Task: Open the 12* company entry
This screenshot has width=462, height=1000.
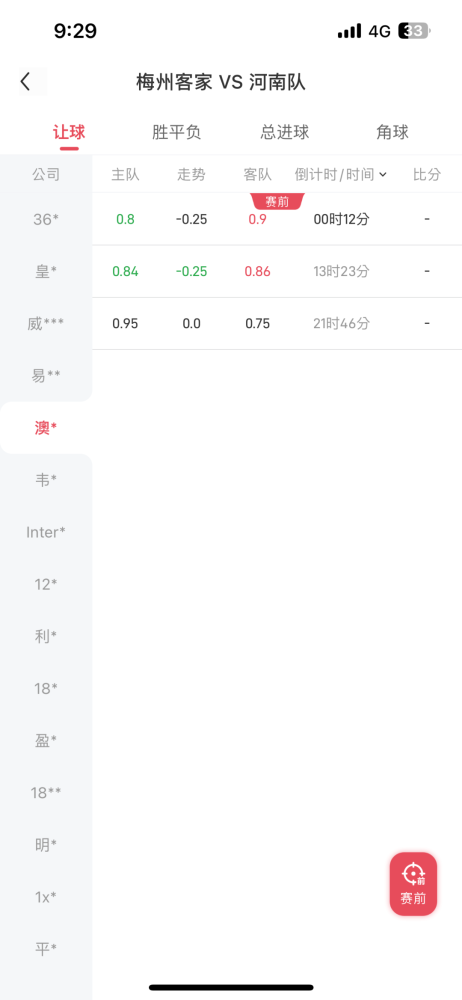Action: click(46, 584)
